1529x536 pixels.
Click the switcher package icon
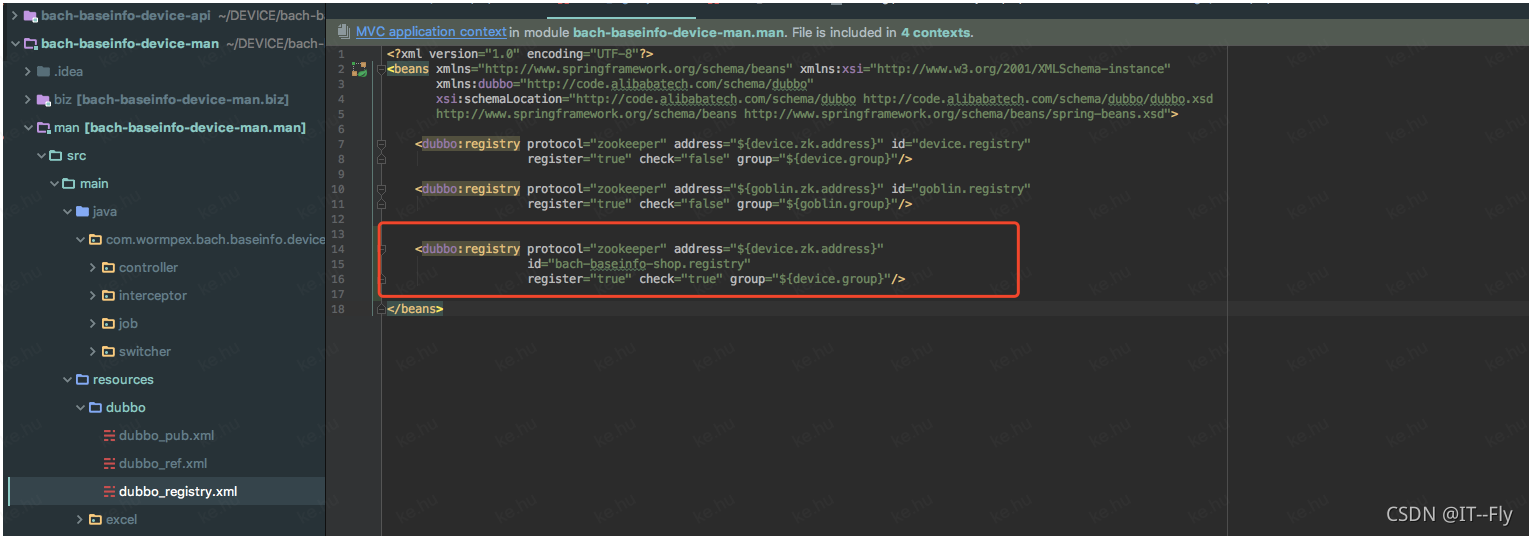pyautogui.click(x=108, y=352)
